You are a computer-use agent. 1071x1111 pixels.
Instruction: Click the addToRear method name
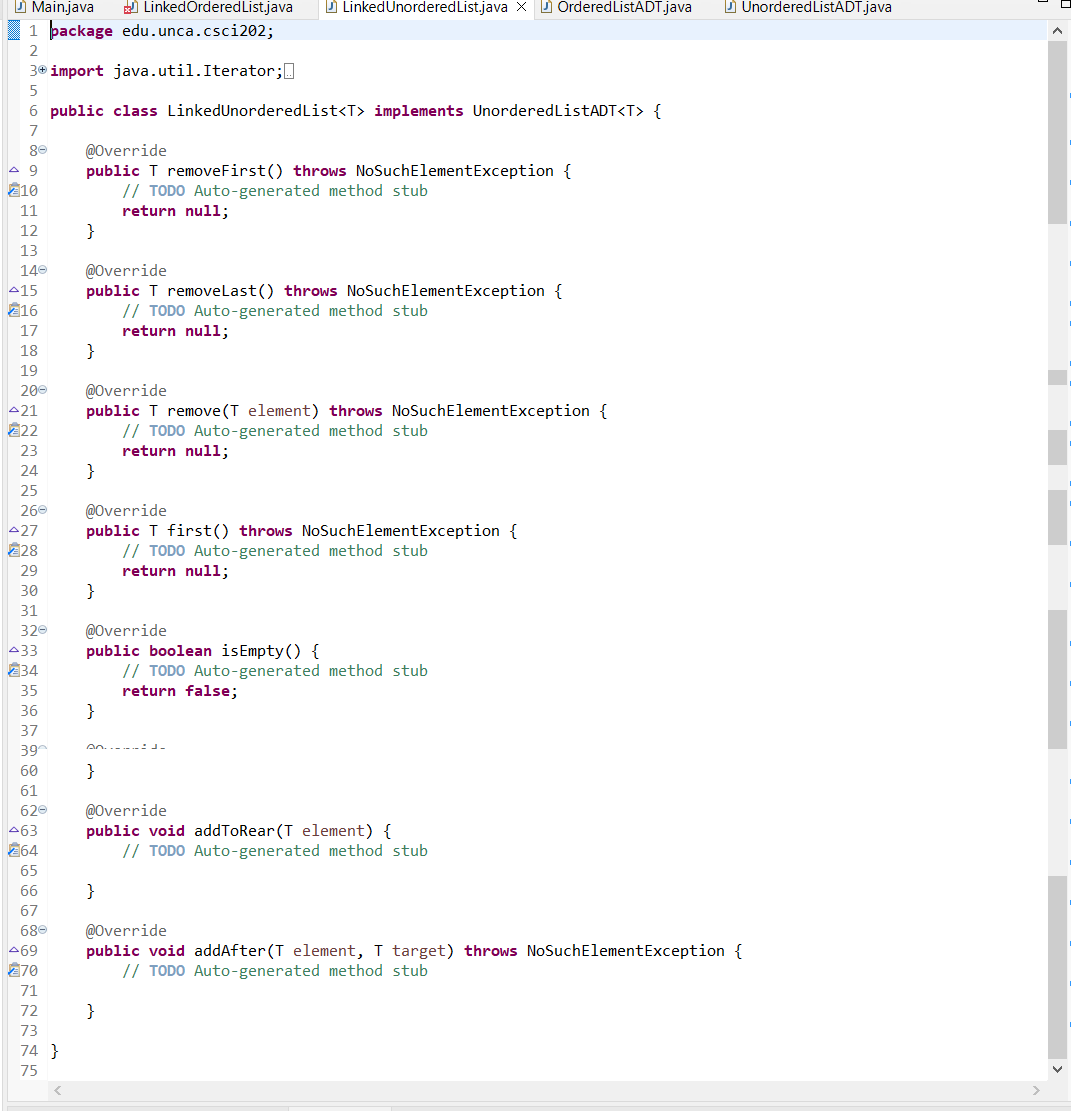tap(234, 830)
